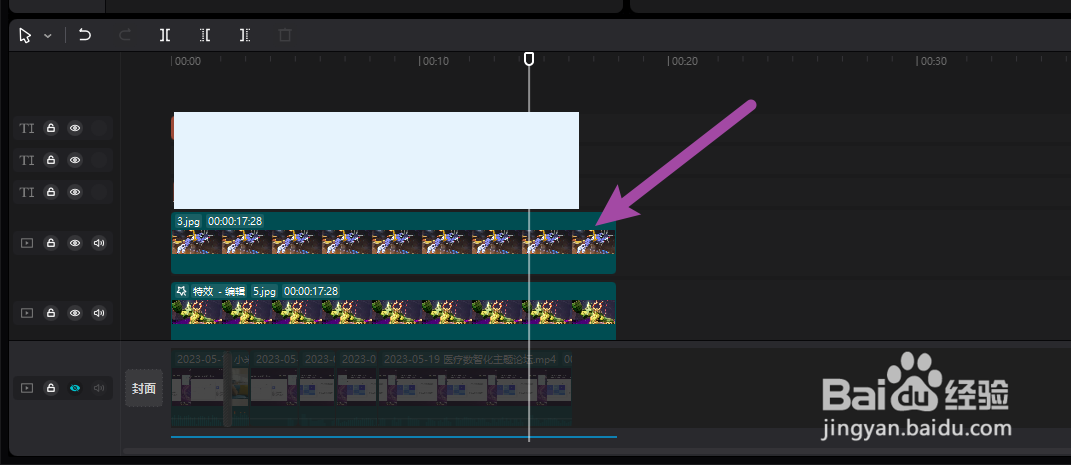Click the effect star icon on 5.jpg clip

pyautogui.click(x=182, y=291)
